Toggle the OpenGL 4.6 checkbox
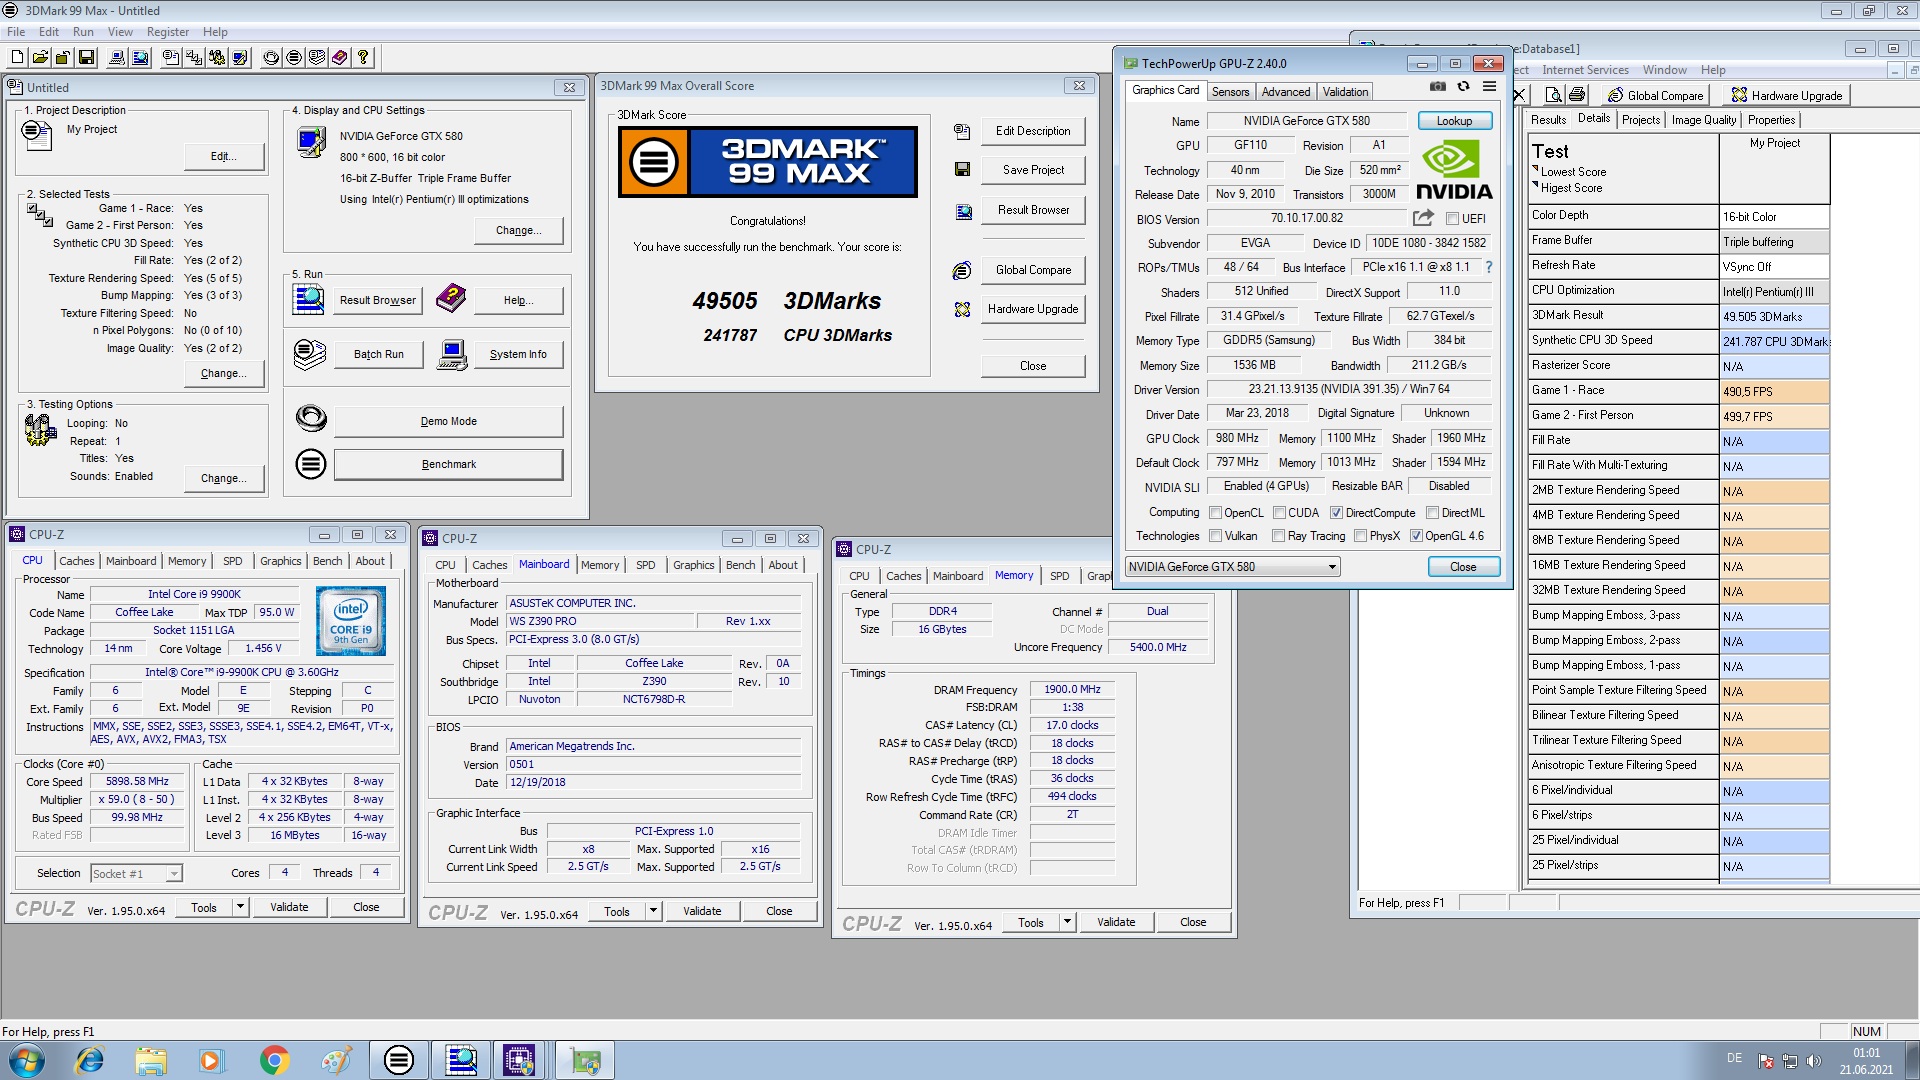The height and width of the screenshot is (1080, 1920). [1416, 536]
